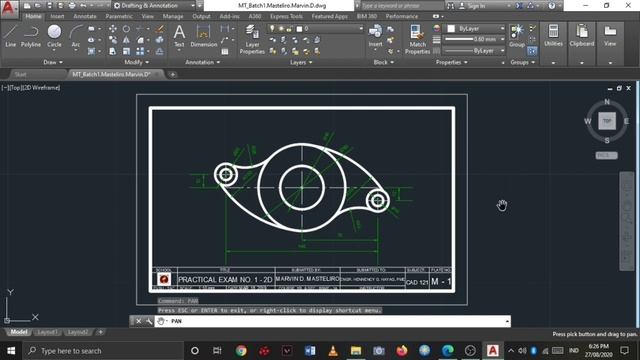Viewport: 640px width, 360px height.
Task: Expand the Block panel
Action: point(383,62)
